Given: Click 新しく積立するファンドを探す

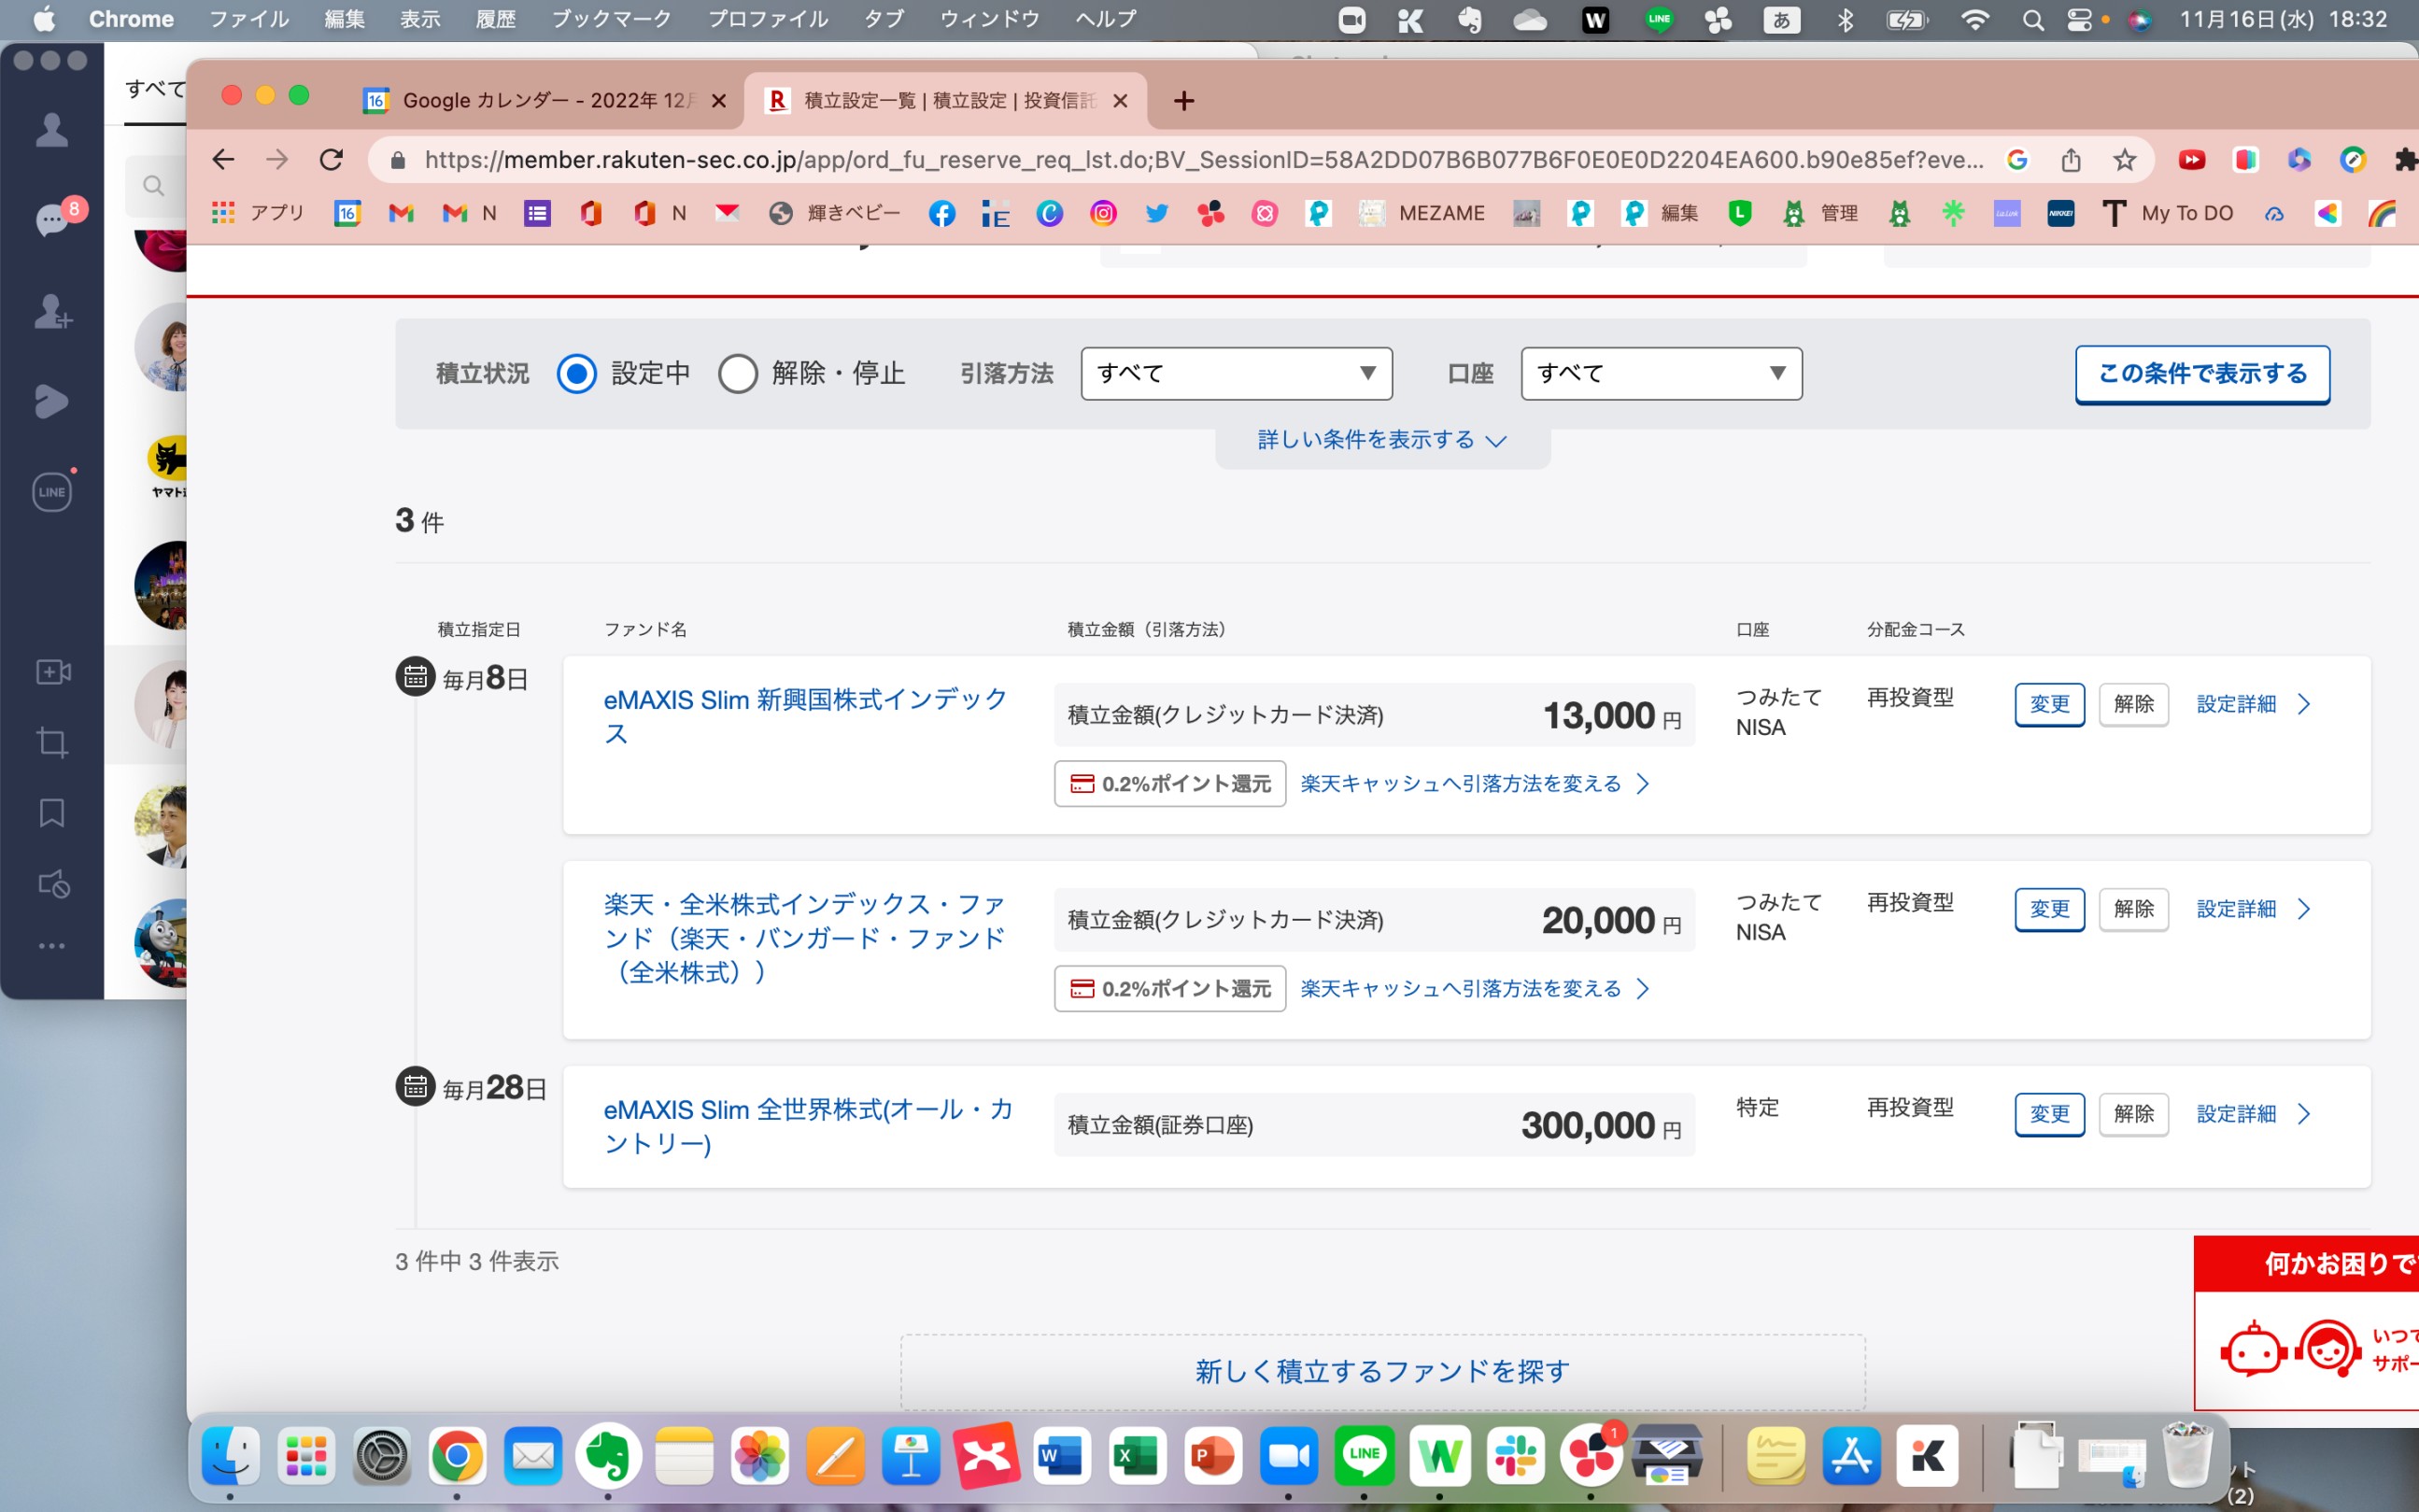Looking at the screenshot, I should (1382, 1371).
